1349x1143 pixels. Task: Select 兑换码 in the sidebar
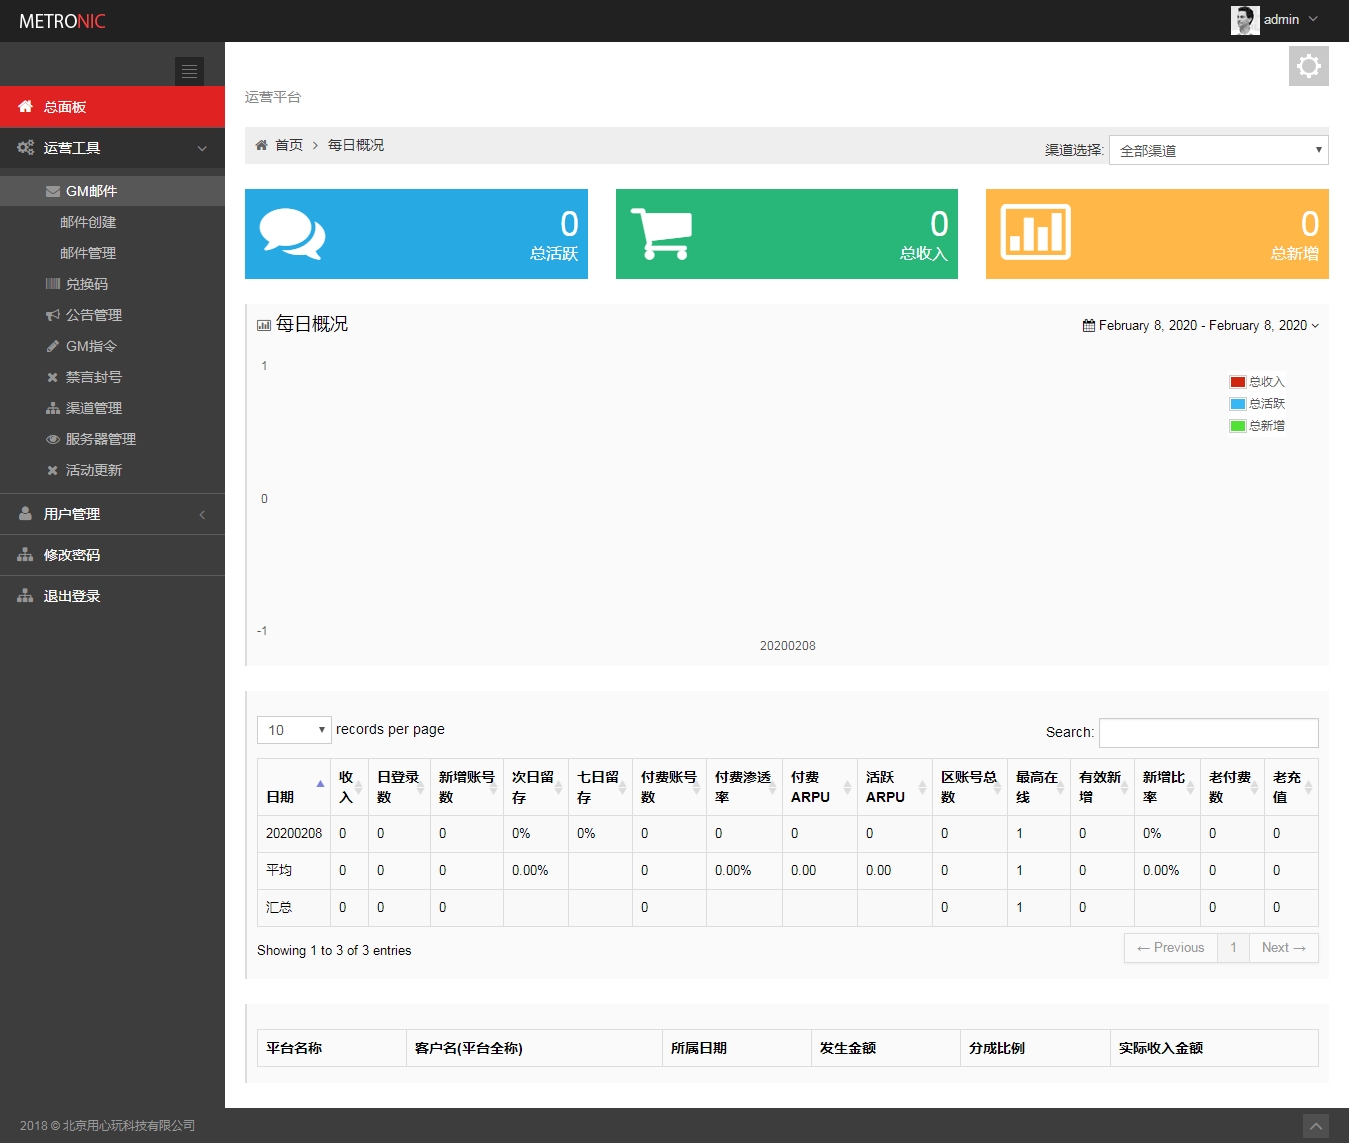click(87, 284)
